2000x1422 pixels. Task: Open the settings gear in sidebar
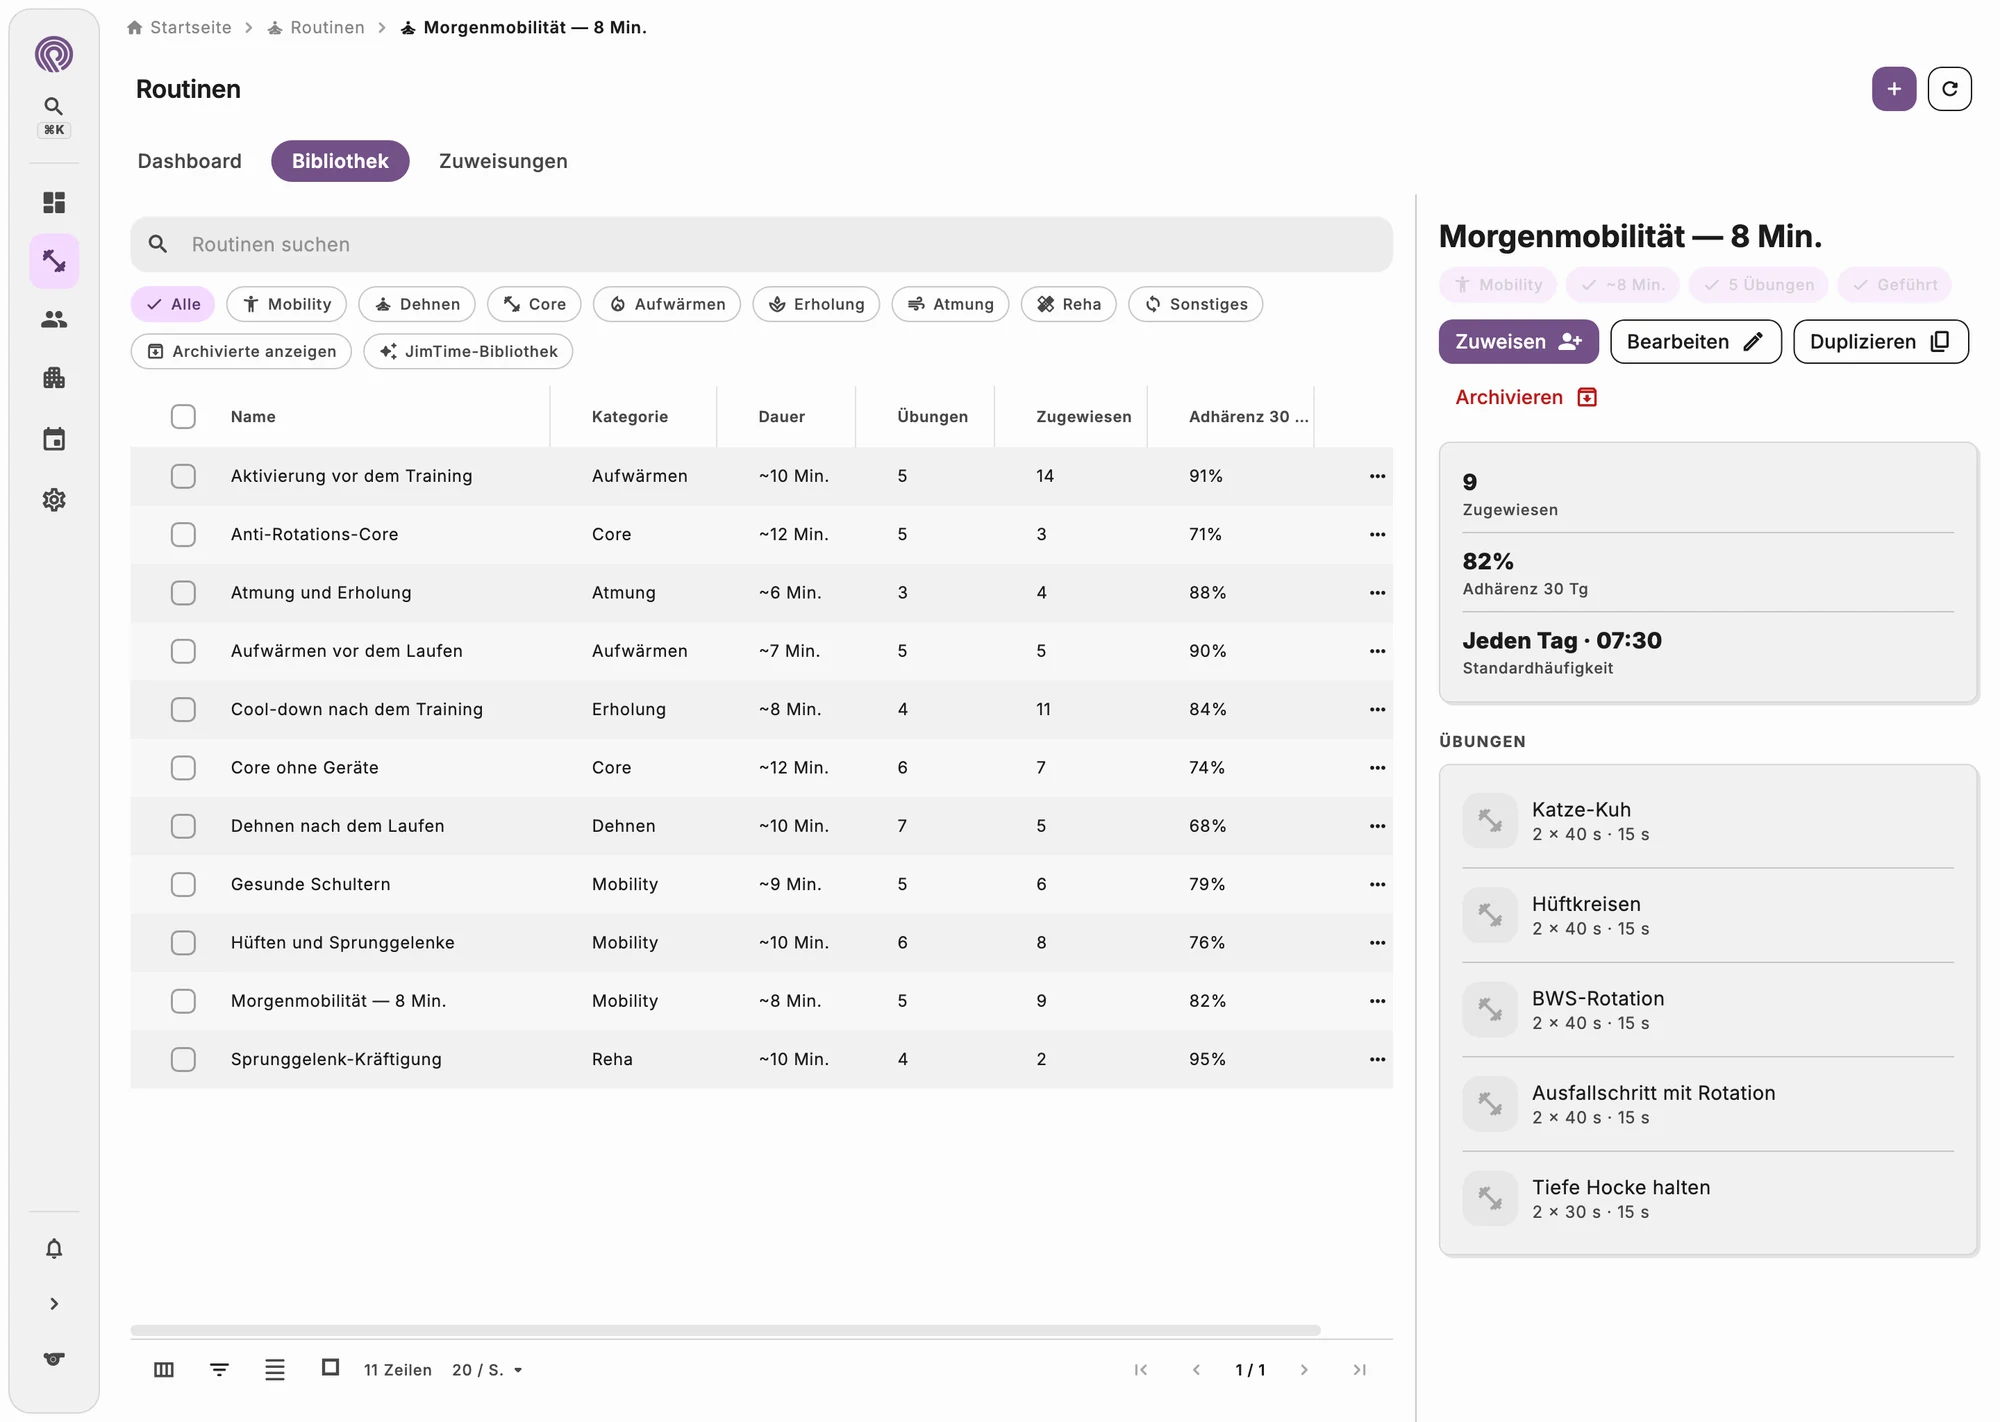(54, 499)
